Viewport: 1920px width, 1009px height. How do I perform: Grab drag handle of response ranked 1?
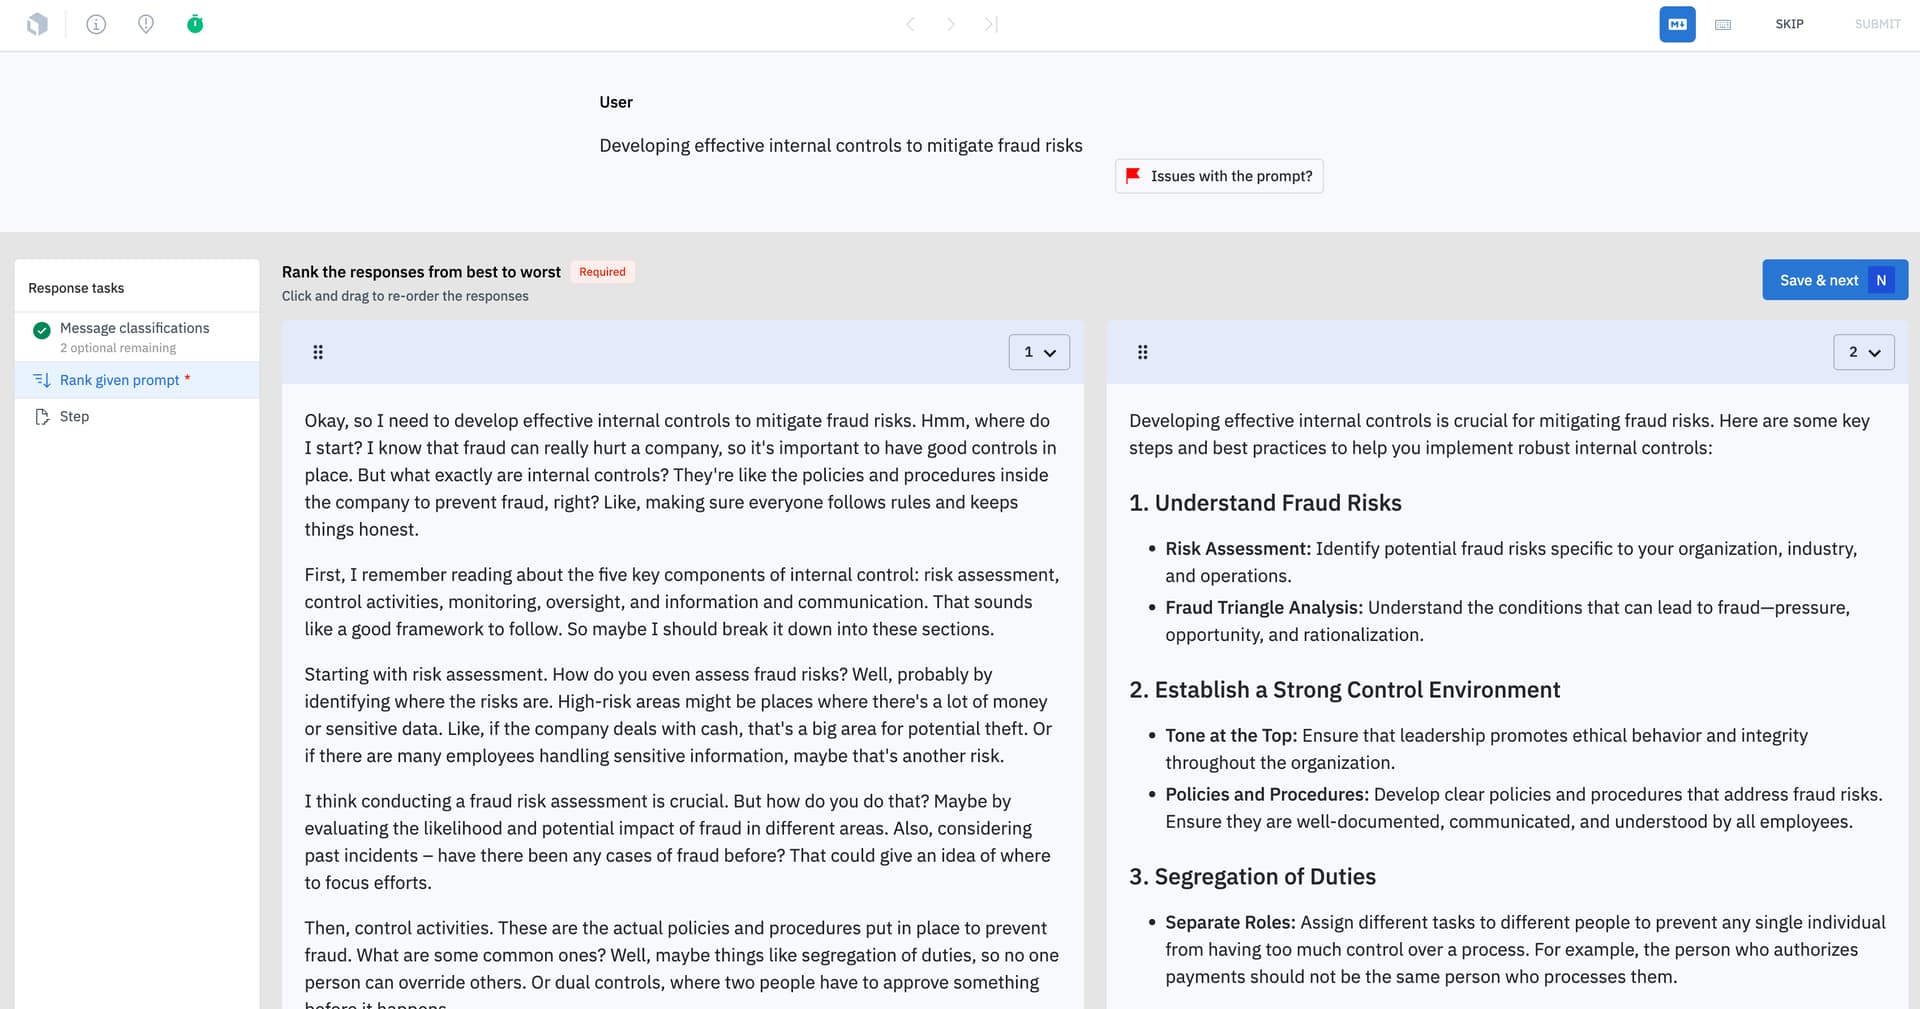[x=318, y=352]
